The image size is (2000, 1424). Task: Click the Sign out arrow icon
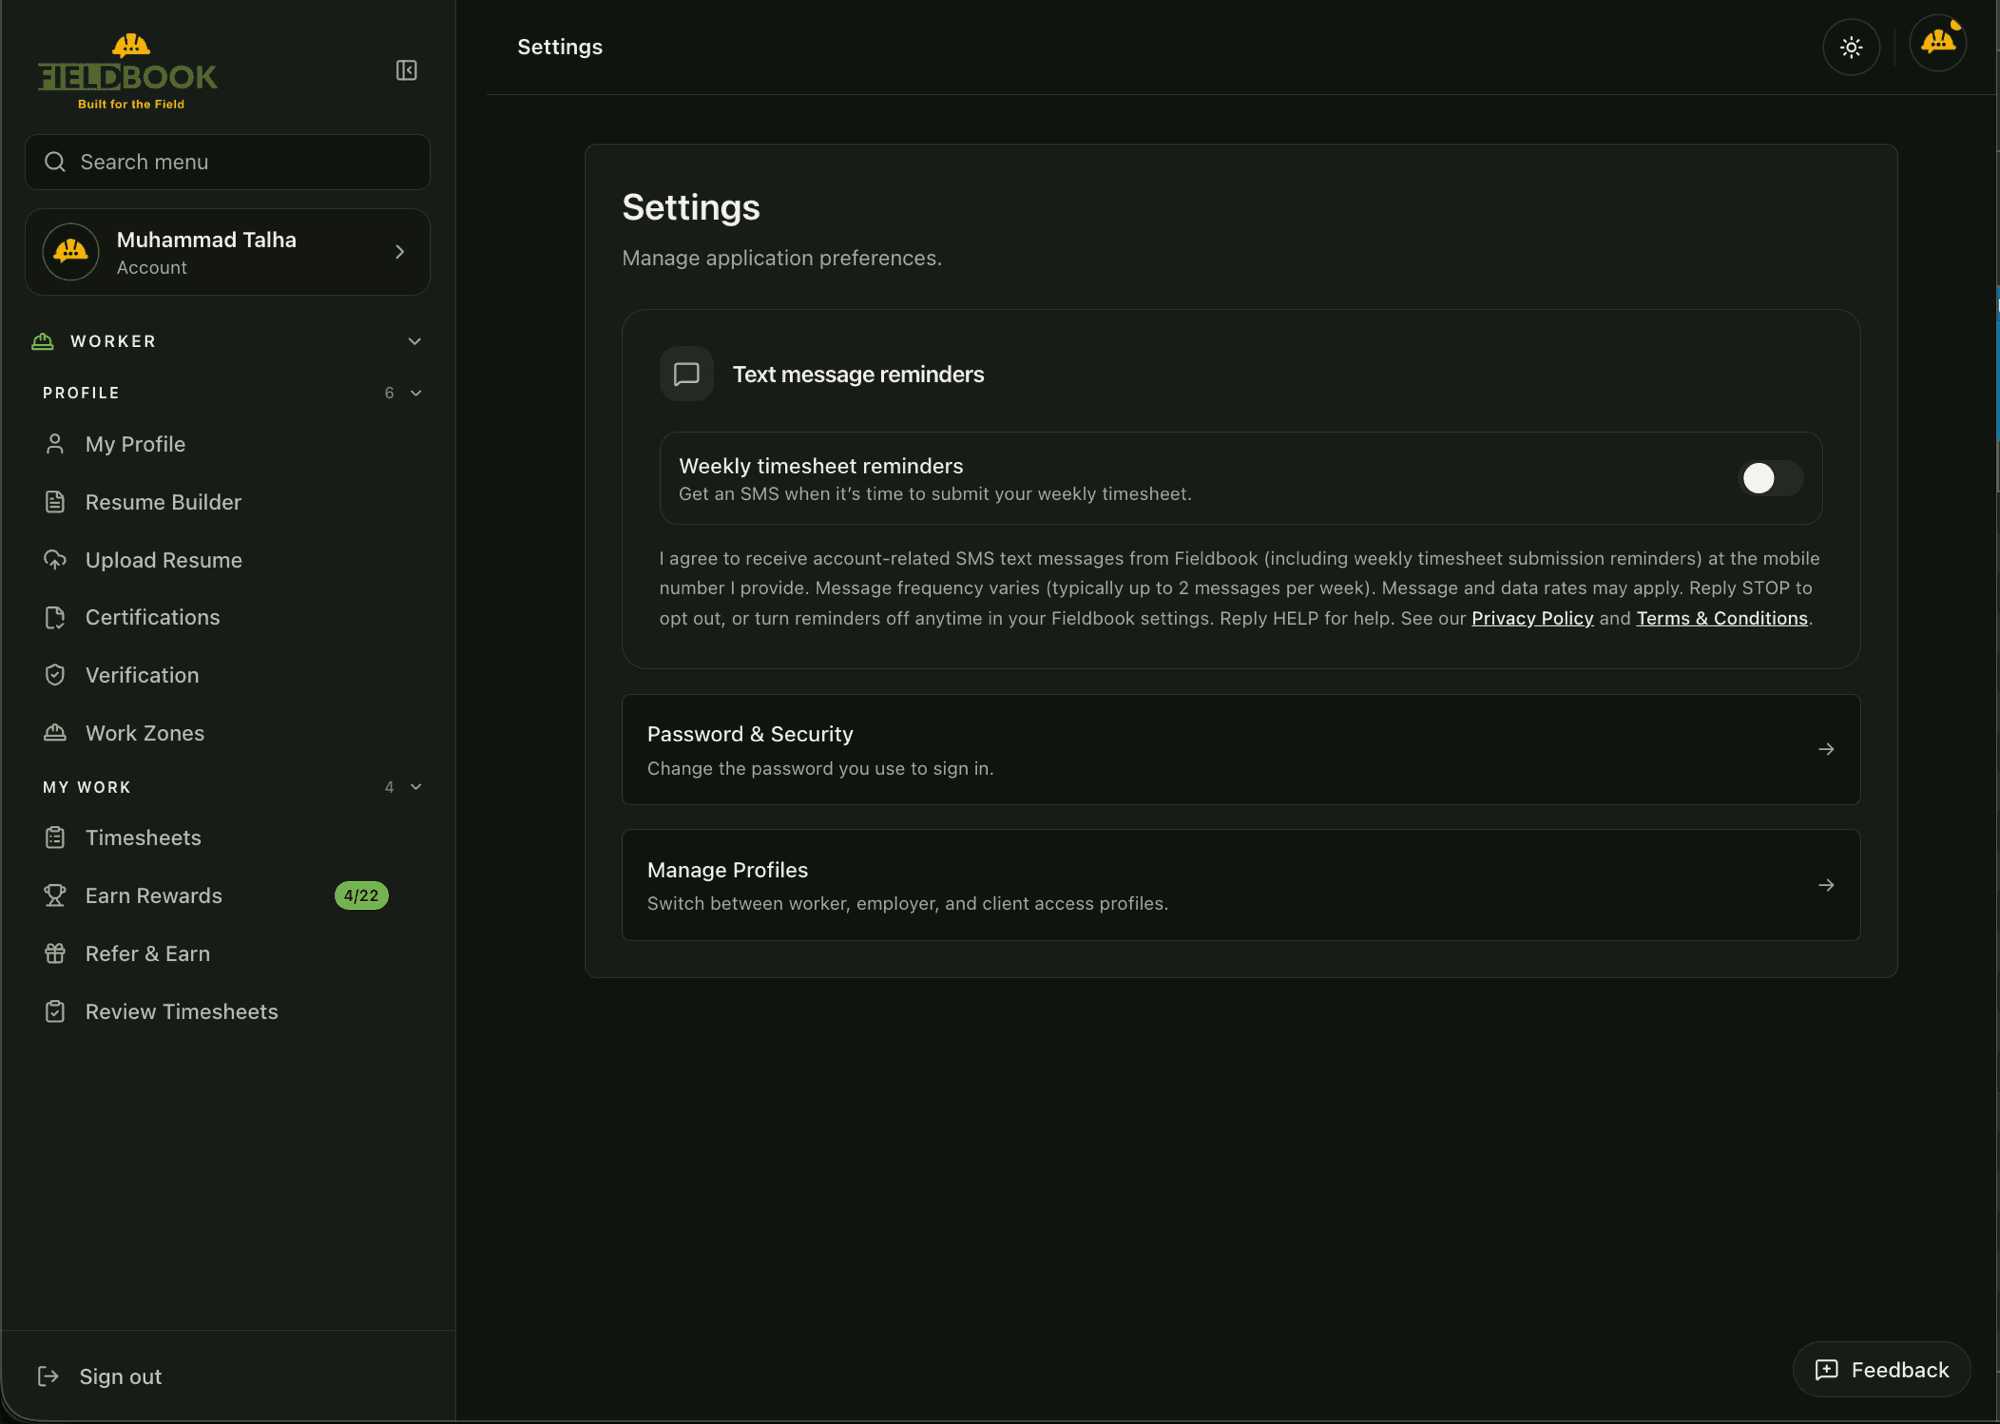(x=48, y=1377)
